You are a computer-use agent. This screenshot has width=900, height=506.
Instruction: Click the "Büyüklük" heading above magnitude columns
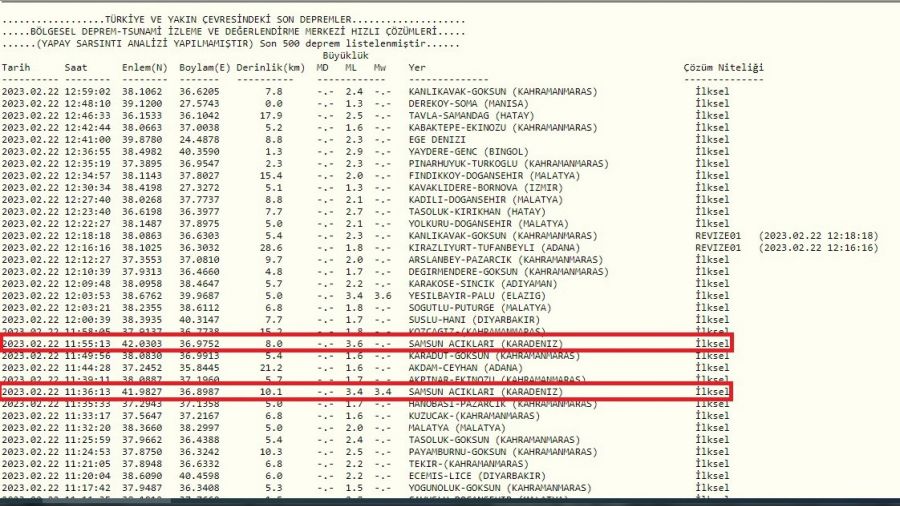coord(346,56)
